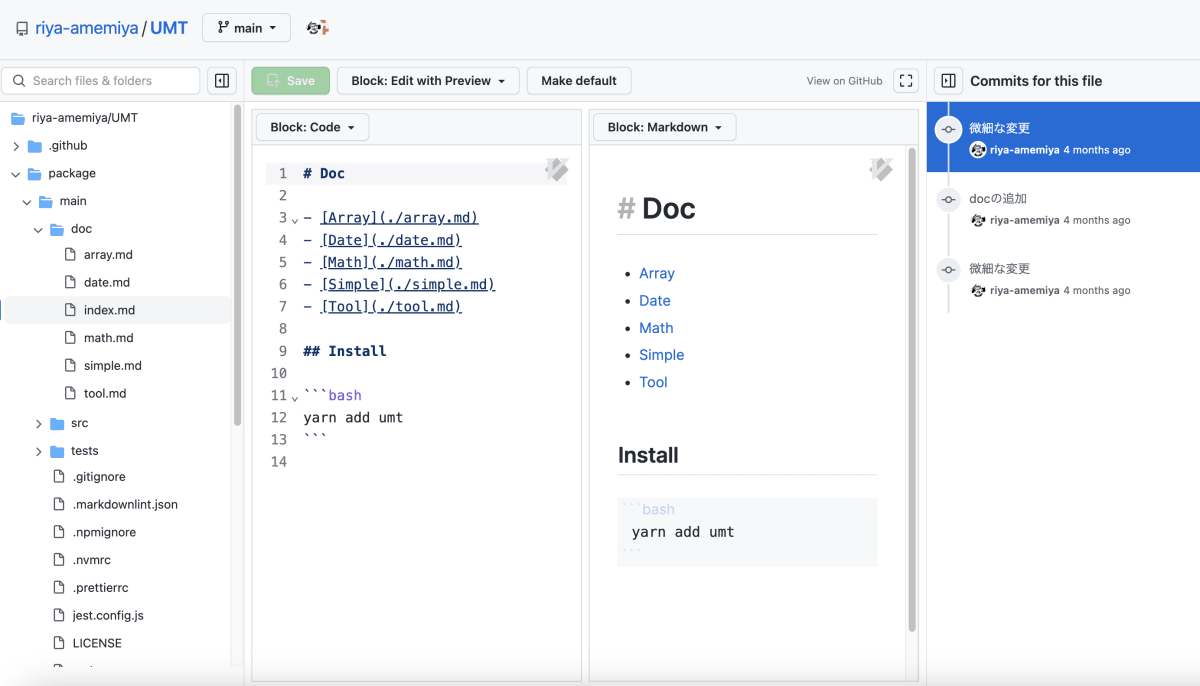This screenshot has height=686, width=1200.
Task: Open the View on GitHub link
Action: pyautogui.click(x=844, y=81)
